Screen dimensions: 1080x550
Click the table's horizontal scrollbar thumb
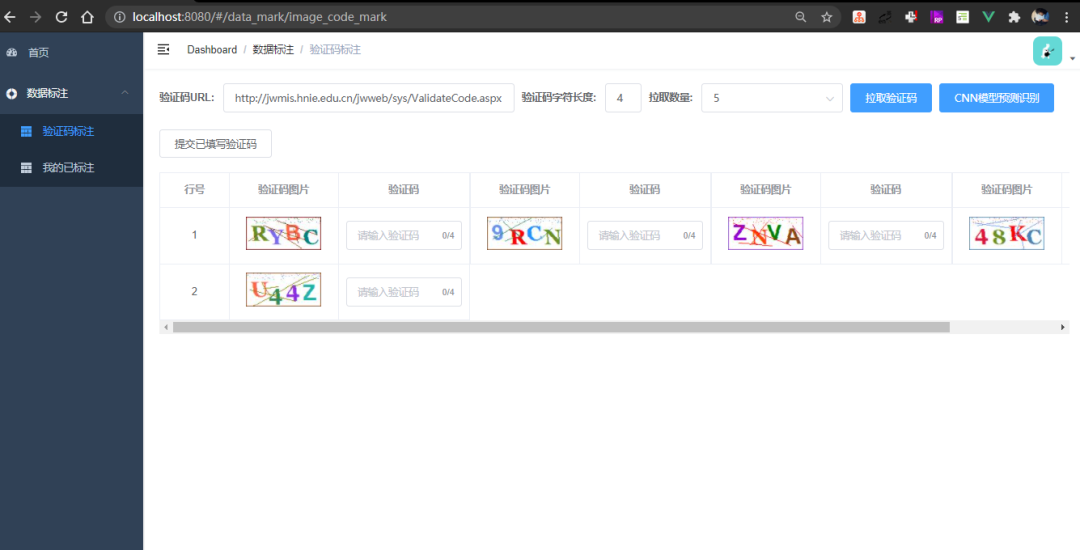click(x=561, y=327)
